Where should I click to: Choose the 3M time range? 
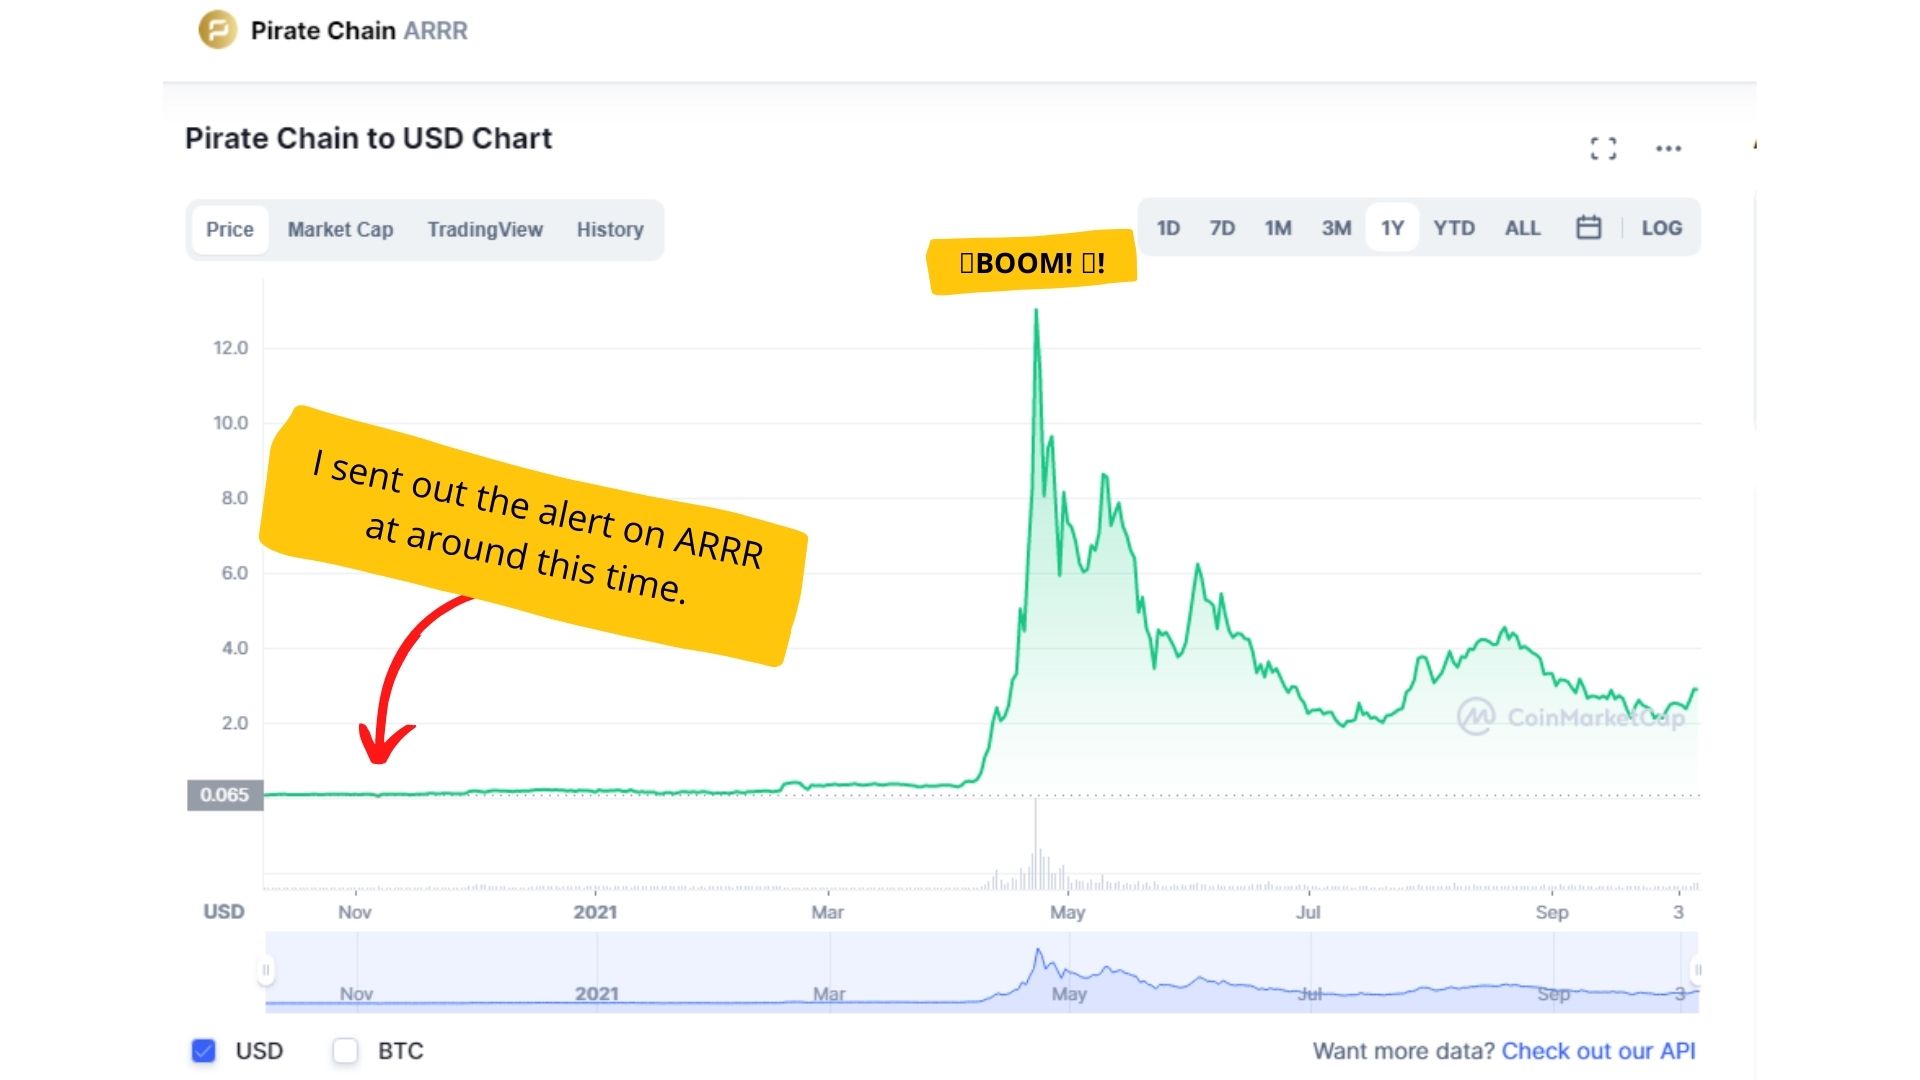click(1336, 228)
